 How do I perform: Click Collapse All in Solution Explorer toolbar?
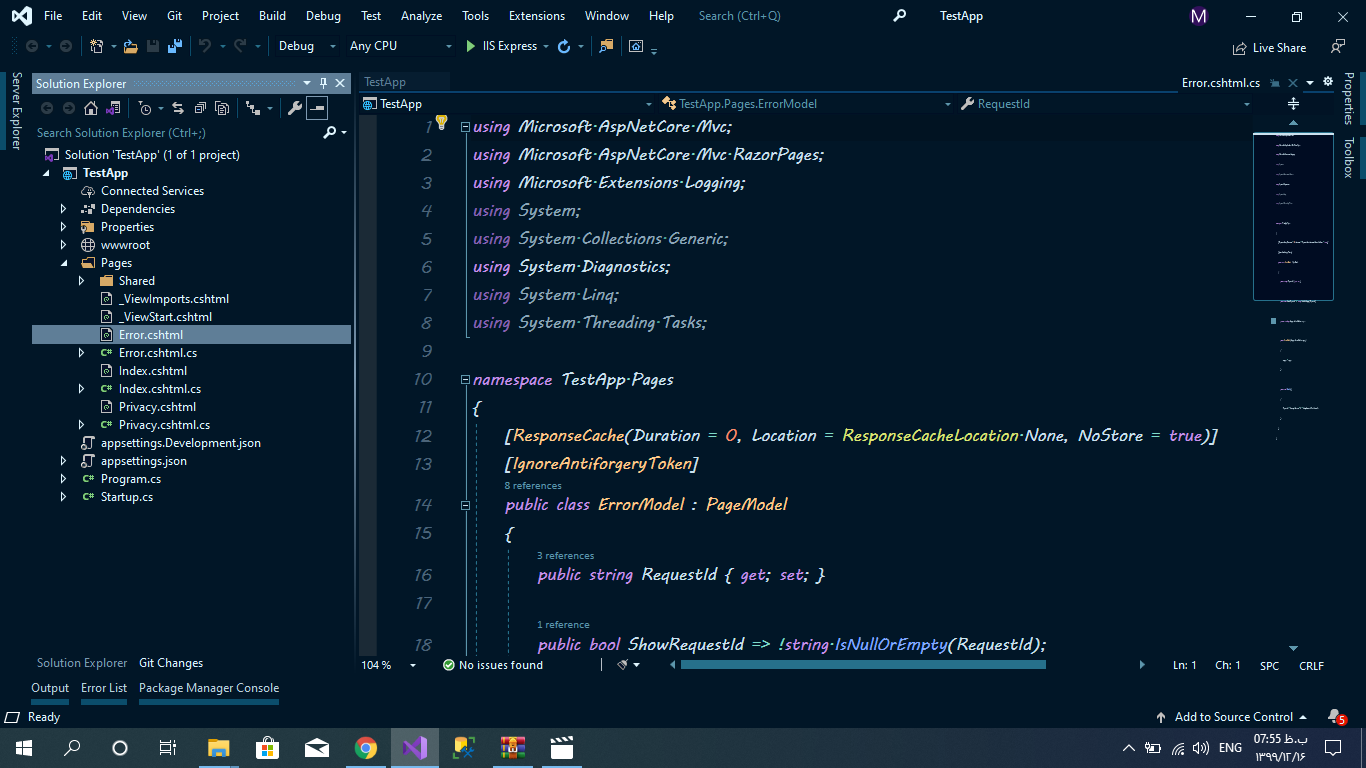(201, 108)
